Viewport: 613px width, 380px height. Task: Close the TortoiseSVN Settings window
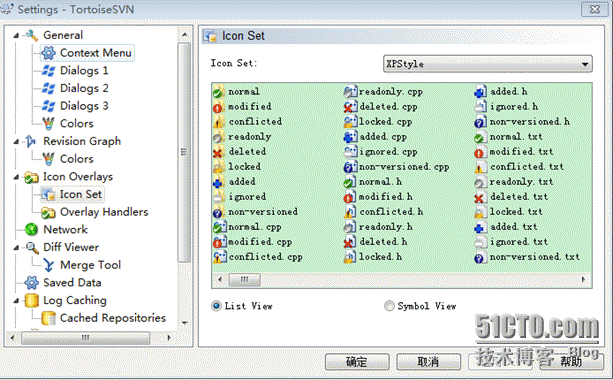pos(595,9)
